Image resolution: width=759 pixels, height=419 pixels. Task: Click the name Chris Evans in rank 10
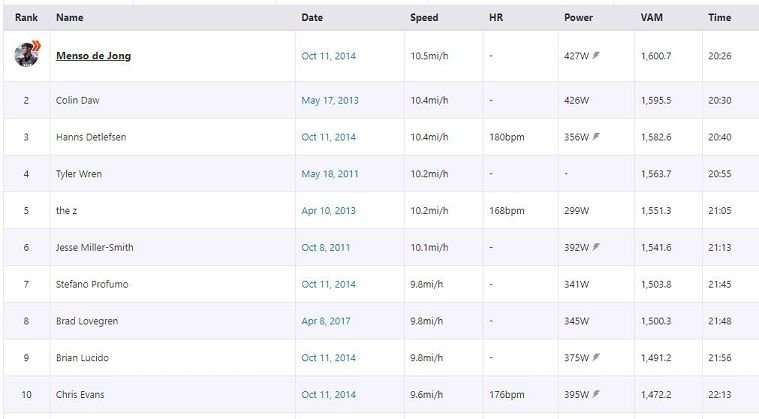80,394
